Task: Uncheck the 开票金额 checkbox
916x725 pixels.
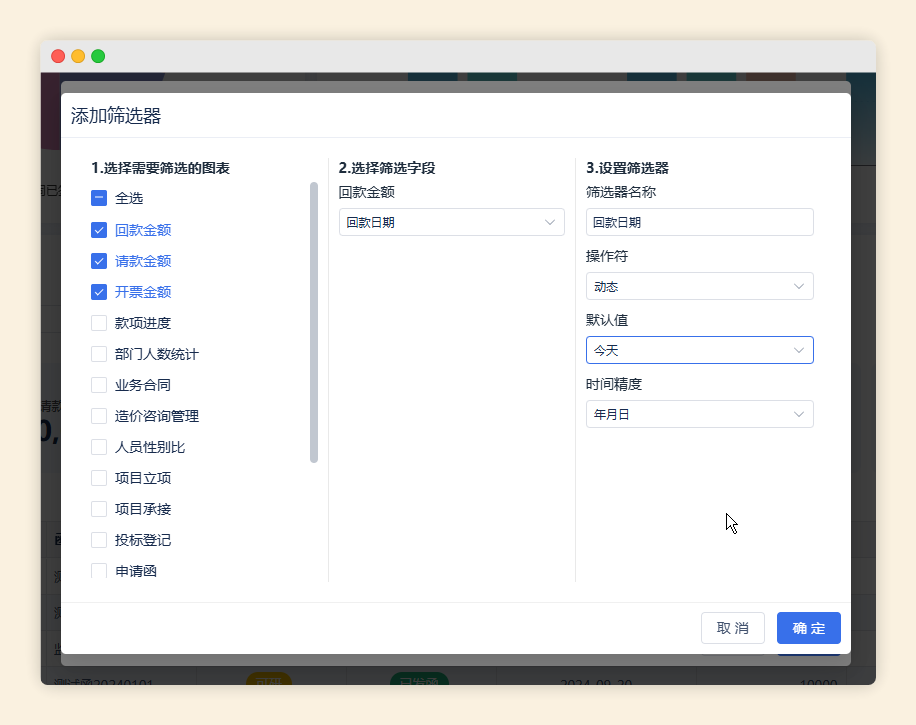Action: click(99, 292)
